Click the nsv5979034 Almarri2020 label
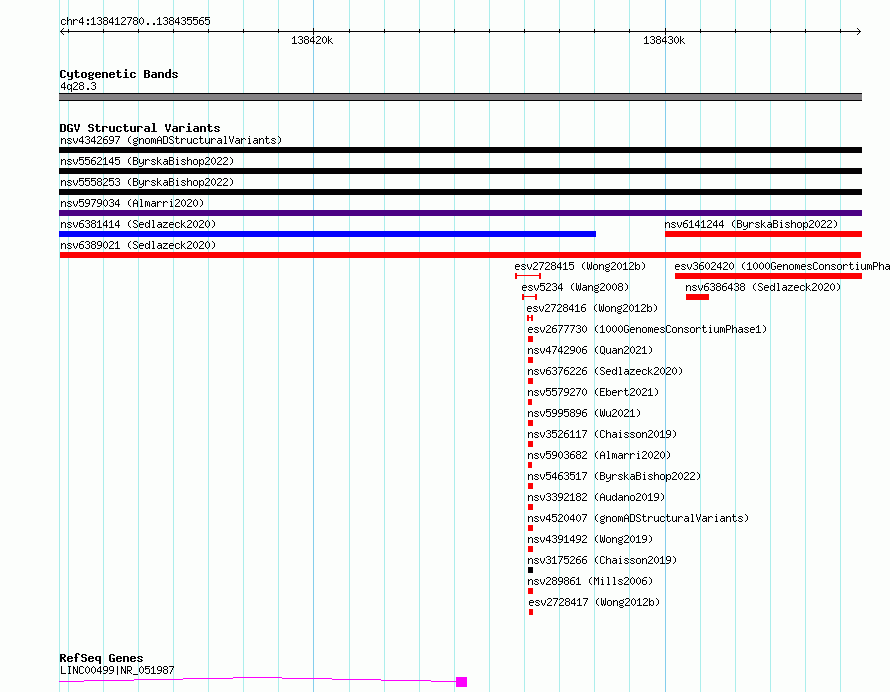Screen dimensions: 890x692 132,203
